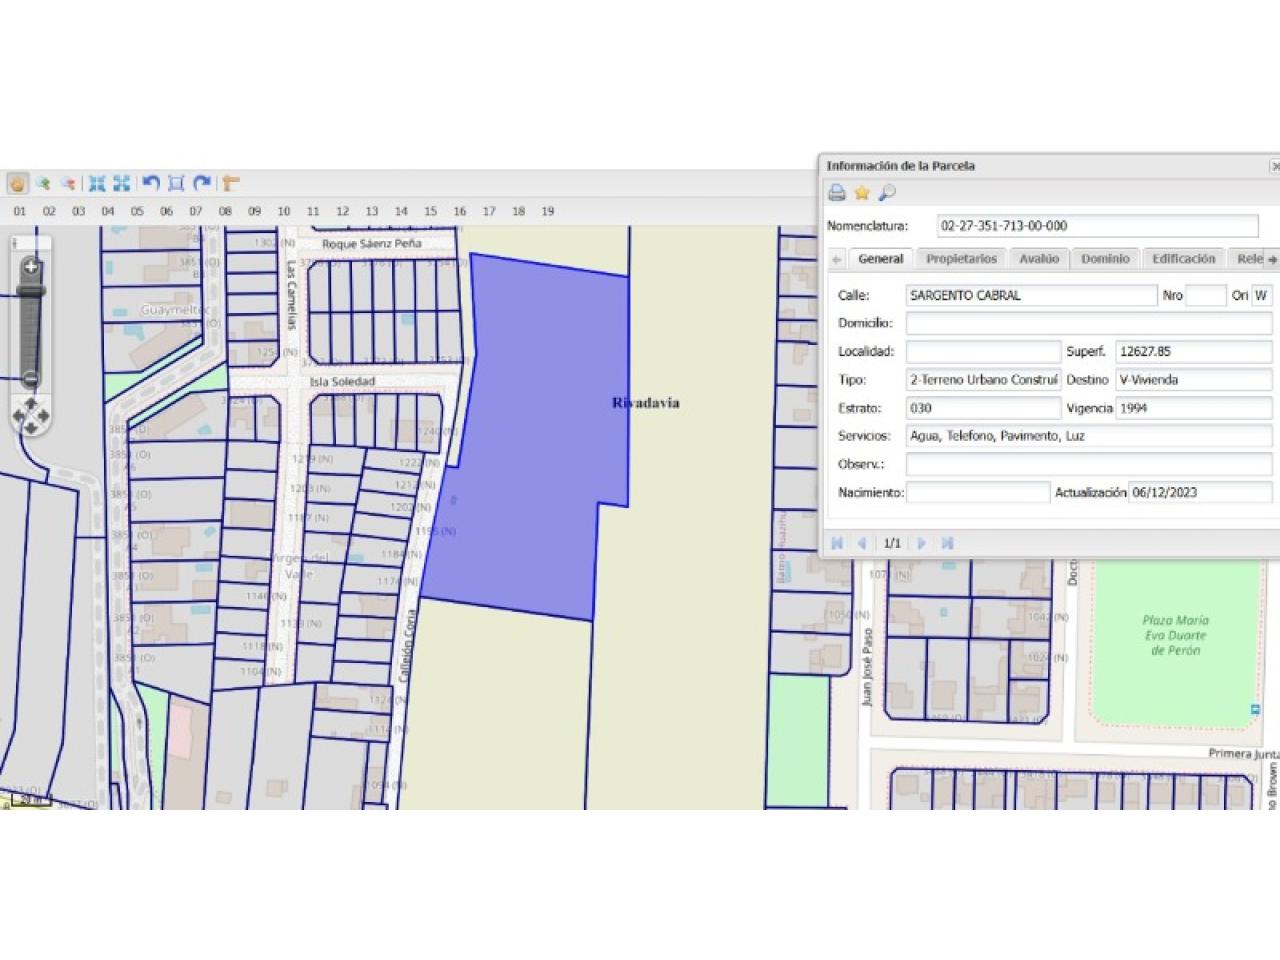1280x960 pixels.
Task: Click the zoom slider handle
Action: coord(31,292)
